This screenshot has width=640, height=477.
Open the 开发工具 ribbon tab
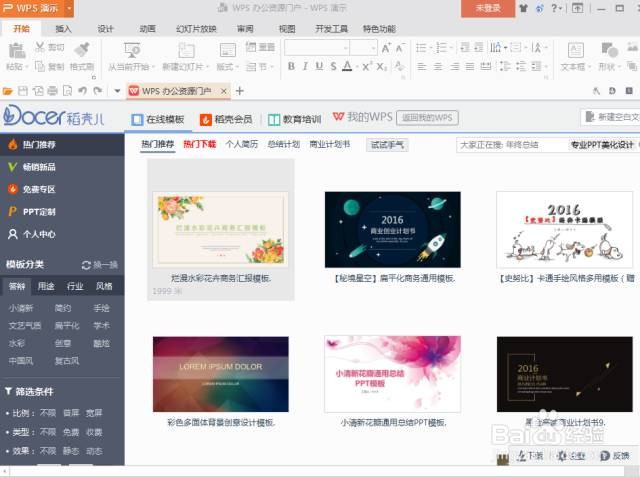[331, 29]
